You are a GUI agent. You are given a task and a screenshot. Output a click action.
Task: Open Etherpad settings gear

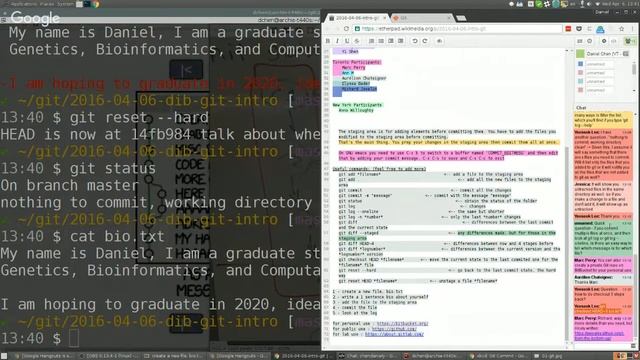(604, 41)
